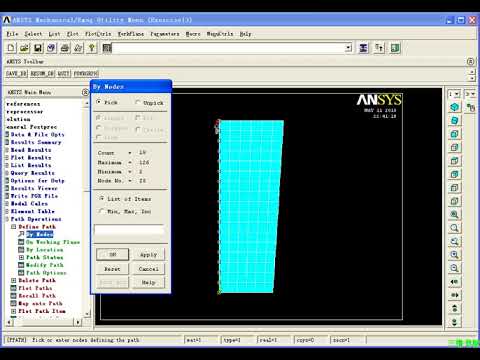Viewport: 480px width, 360px height.
Task: Open the Pan-Zoom-Rotate toolbar icon
Action: (51, 48)
